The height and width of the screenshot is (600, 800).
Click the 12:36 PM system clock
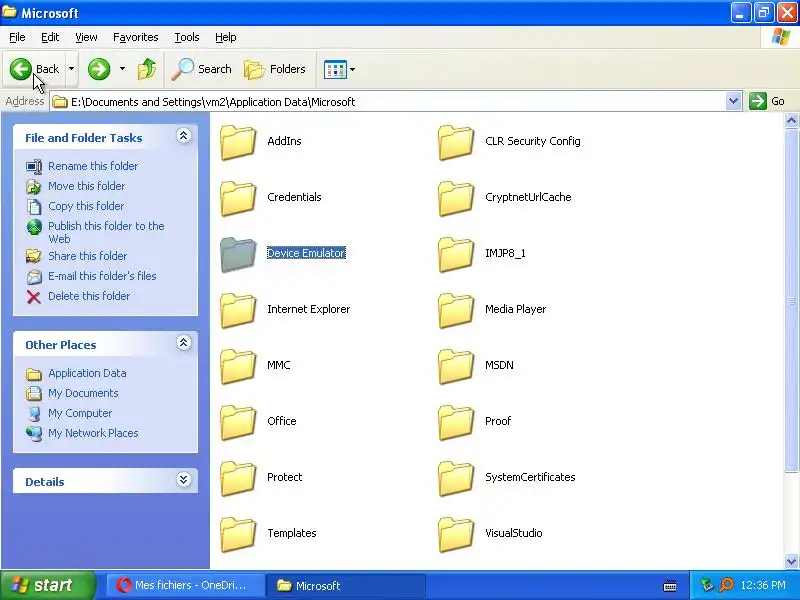click(x=763, y=585)
